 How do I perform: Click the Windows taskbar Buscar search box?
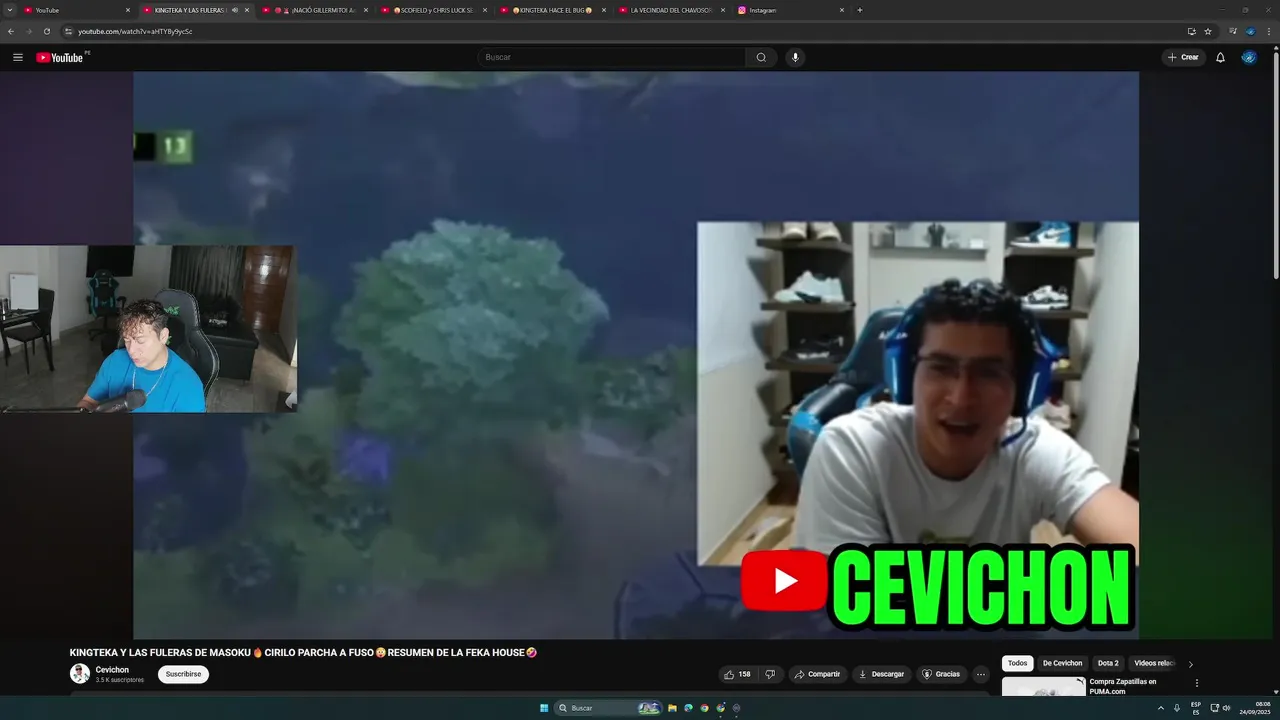[x=608, y=708]
